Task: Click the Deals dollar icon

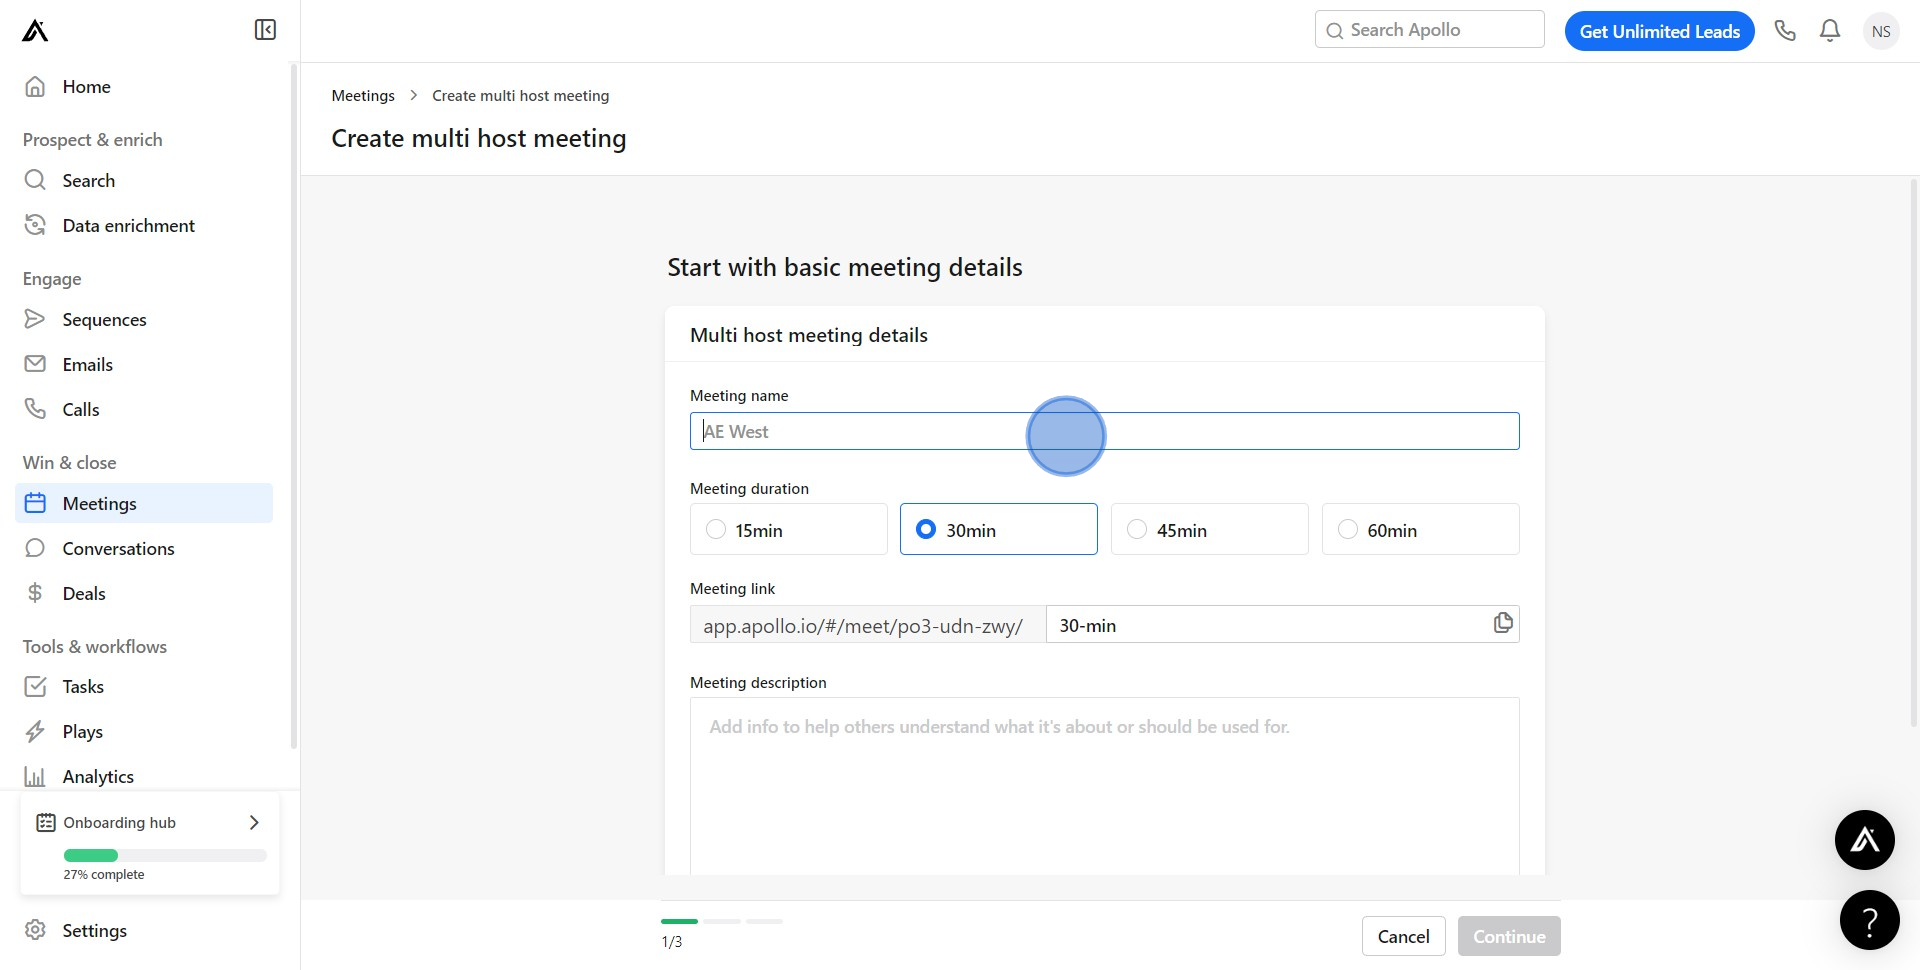Action: [35, 593]
